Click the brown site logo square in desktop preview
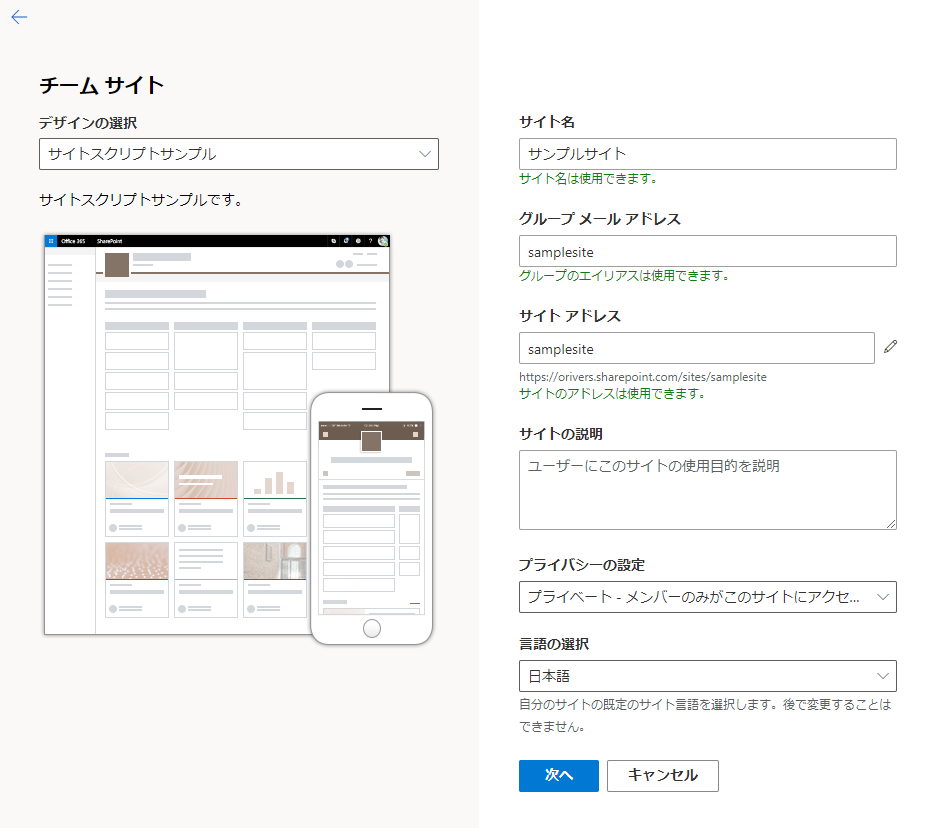This screenshot has height=828, width=934. tap(117, 264)
